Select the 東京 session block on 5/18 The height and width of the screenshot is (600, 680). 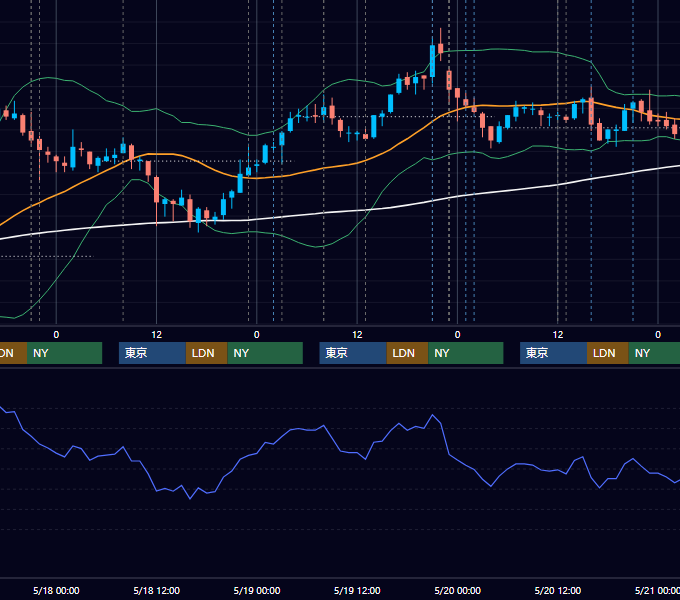(x=152, y=353)
